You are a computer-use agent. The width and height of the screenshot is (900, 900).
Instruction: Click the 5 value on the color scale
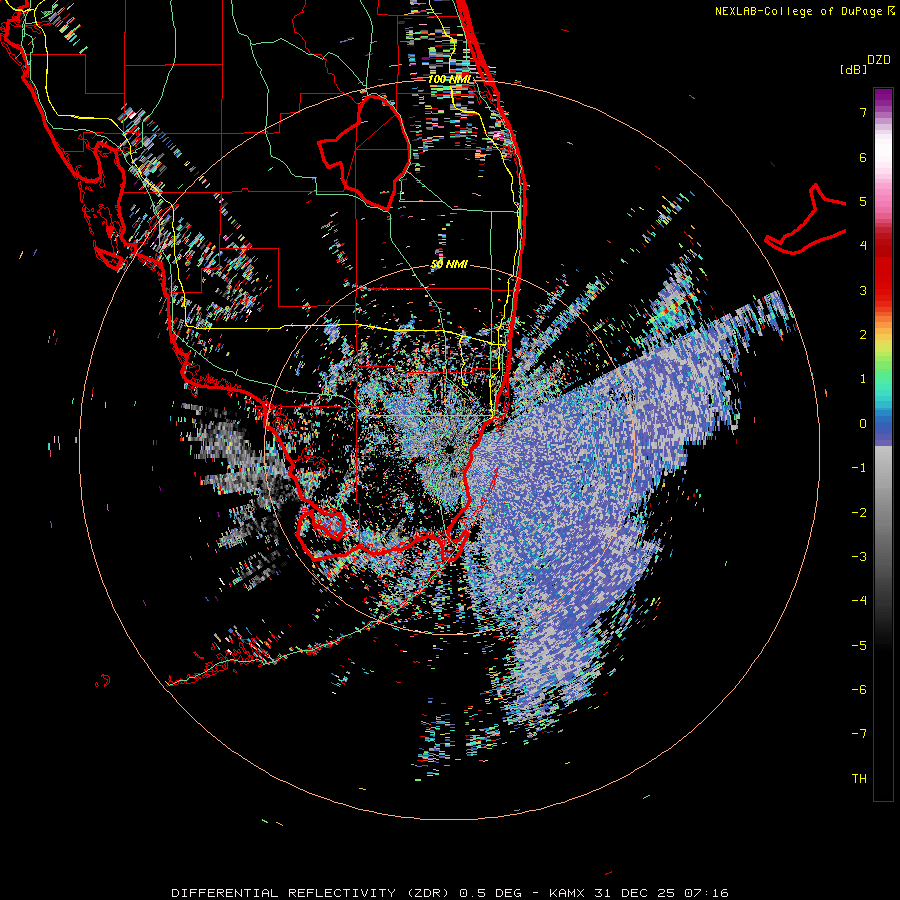(x=863, y=201)
